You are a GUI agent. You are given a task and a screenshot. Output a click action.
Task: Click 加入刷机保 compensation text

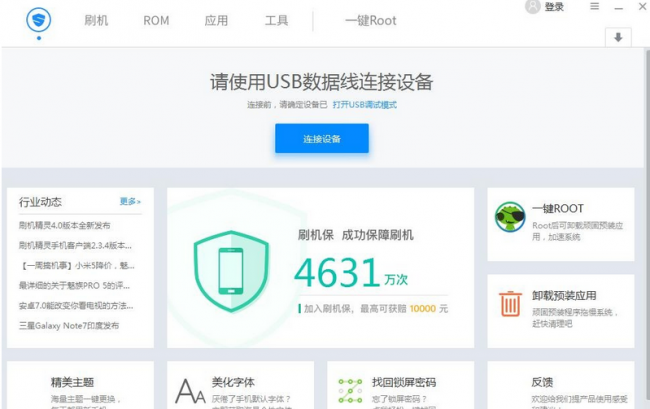click(x=373, y=309)
